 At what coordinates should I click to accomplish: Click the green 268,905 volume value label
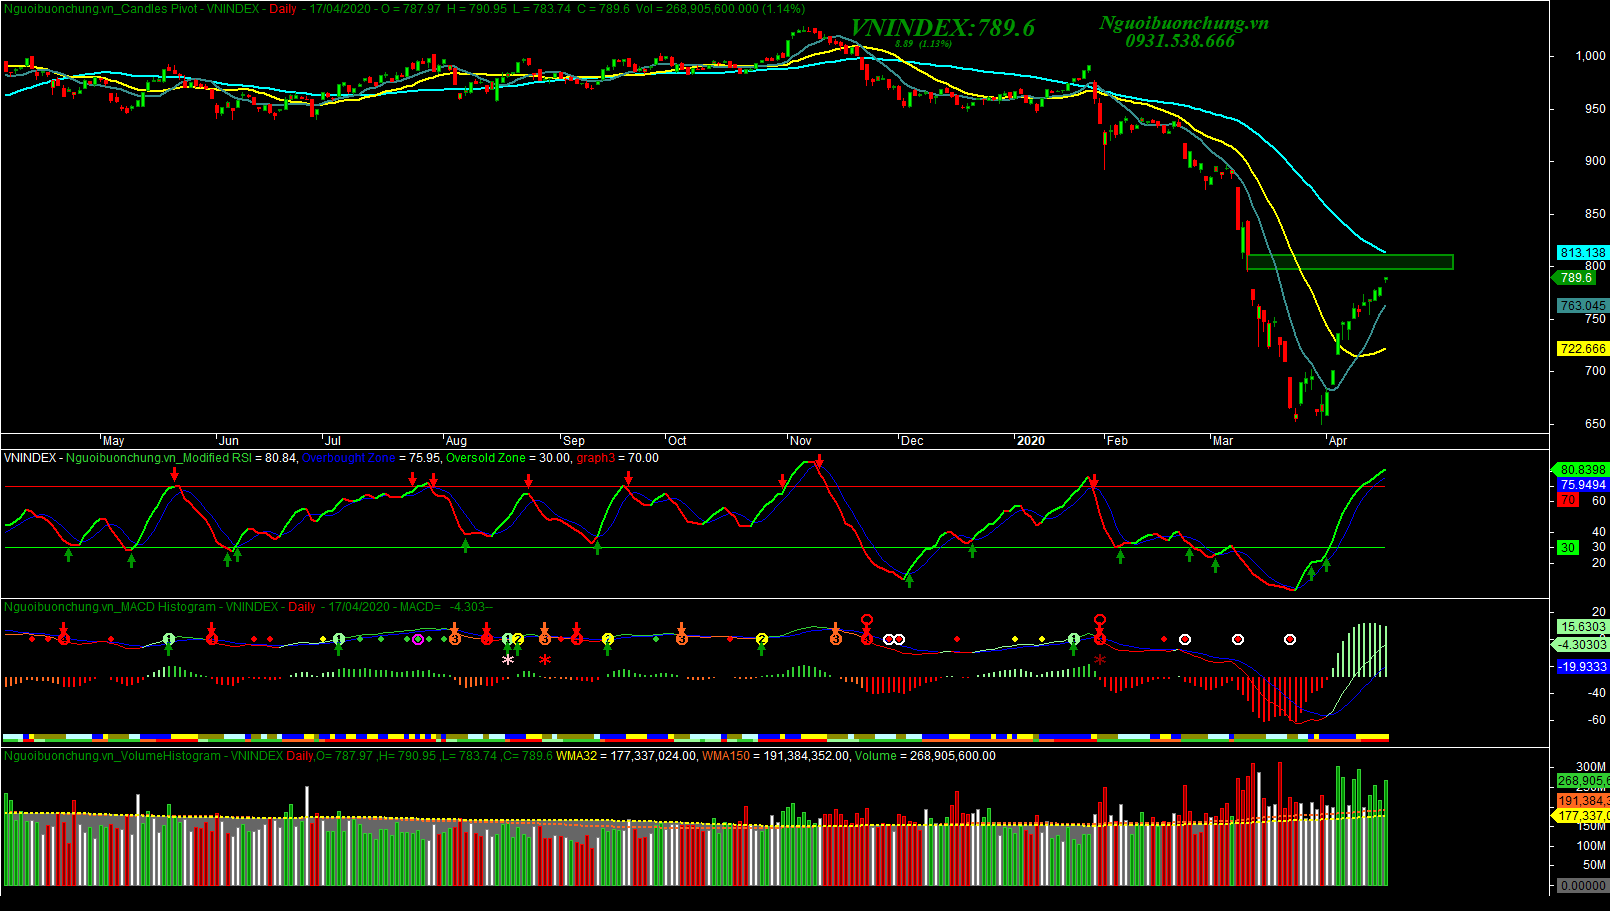click(1582, 781)
